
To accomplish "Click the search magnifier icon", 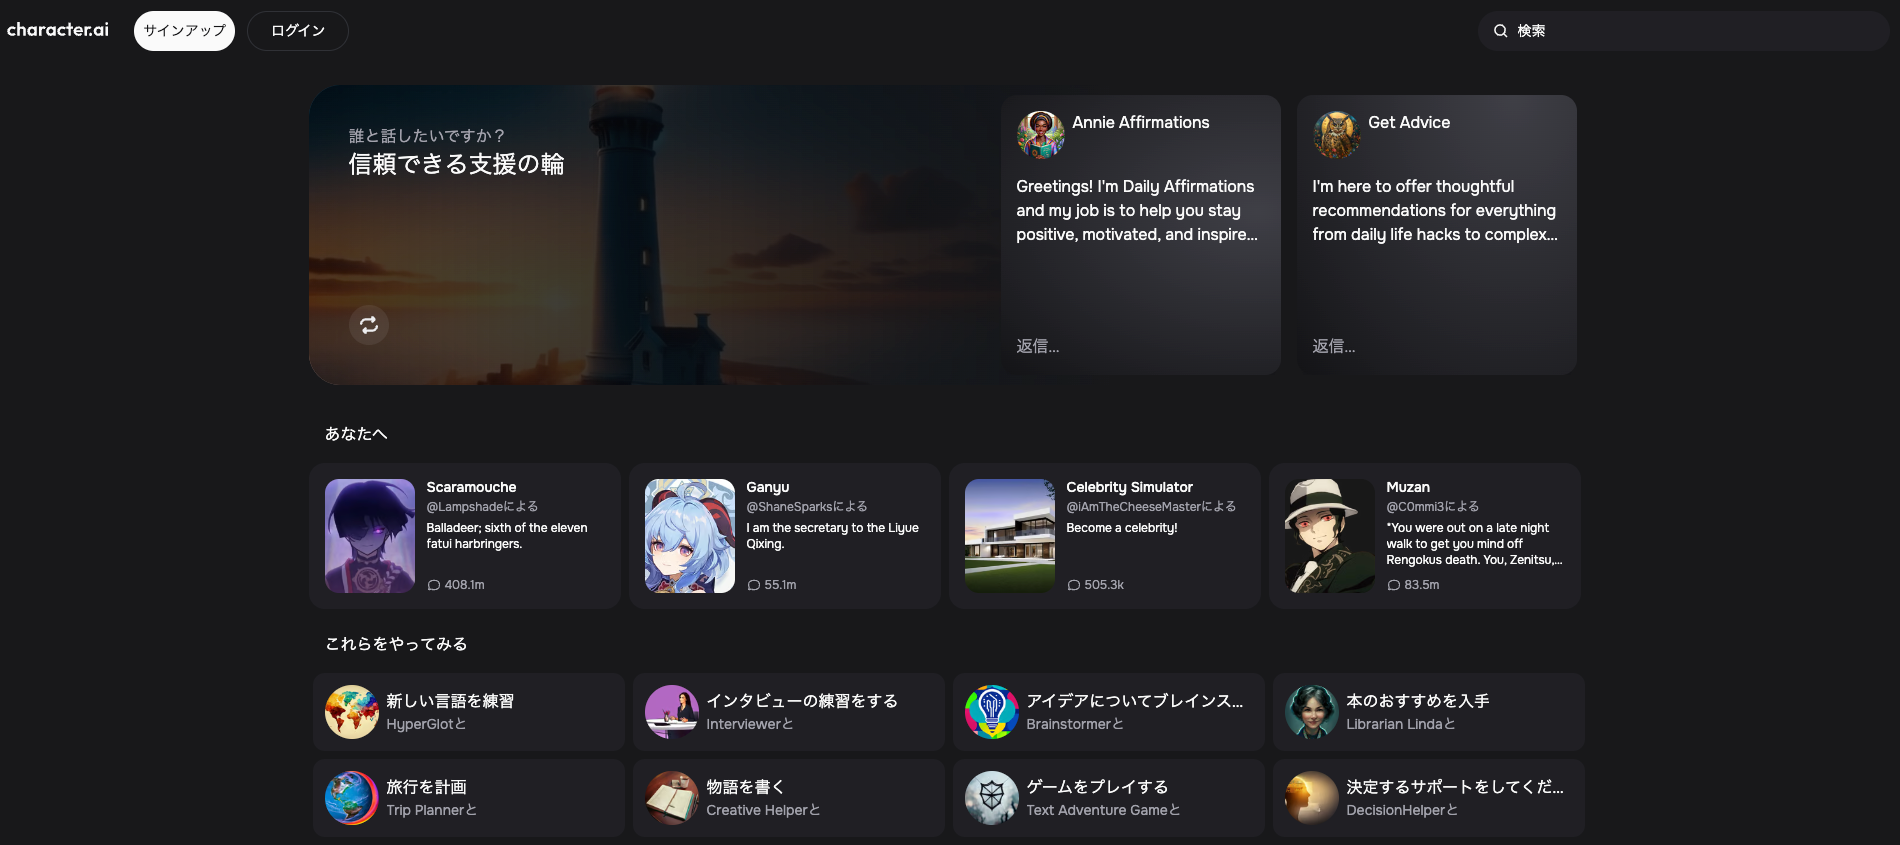I will coord(1501,31).
